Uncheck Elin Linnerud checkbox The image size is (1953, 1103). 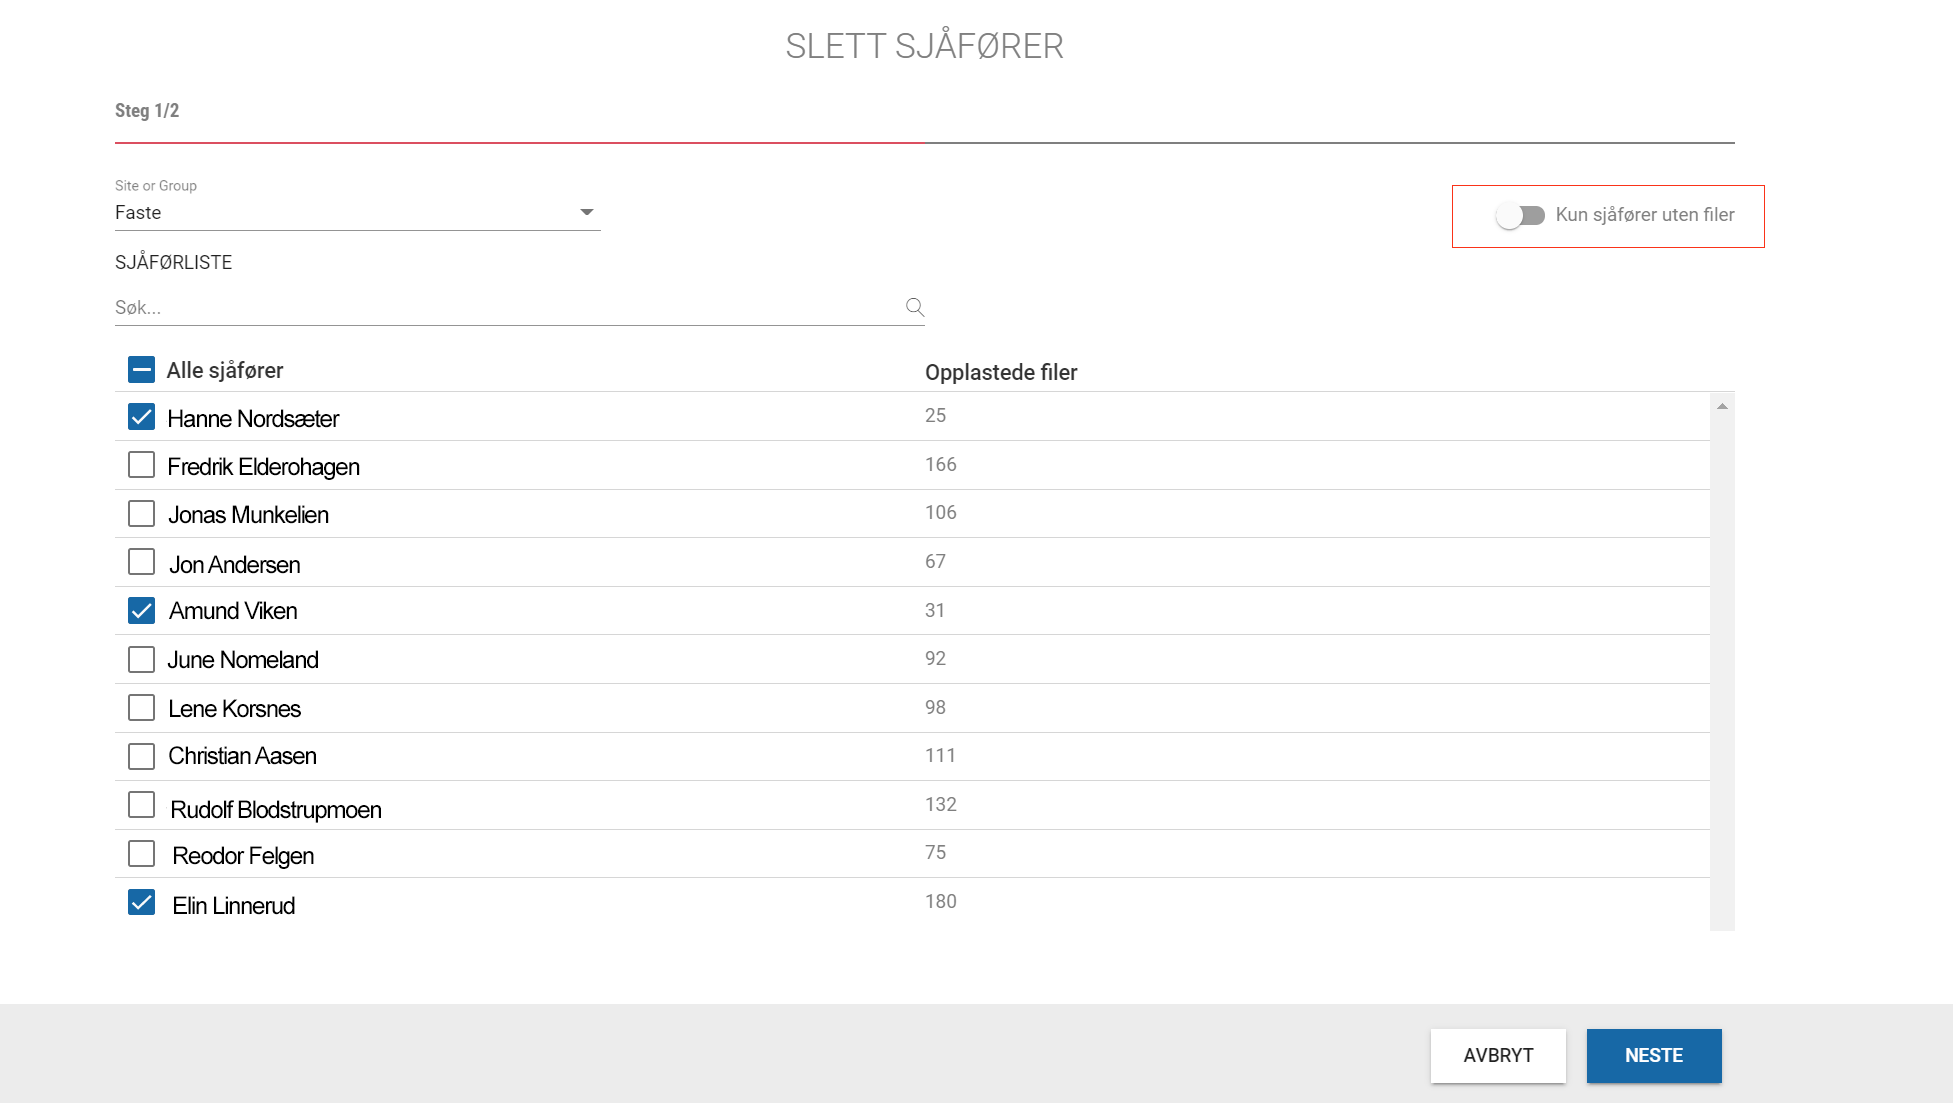click(141, 903)
